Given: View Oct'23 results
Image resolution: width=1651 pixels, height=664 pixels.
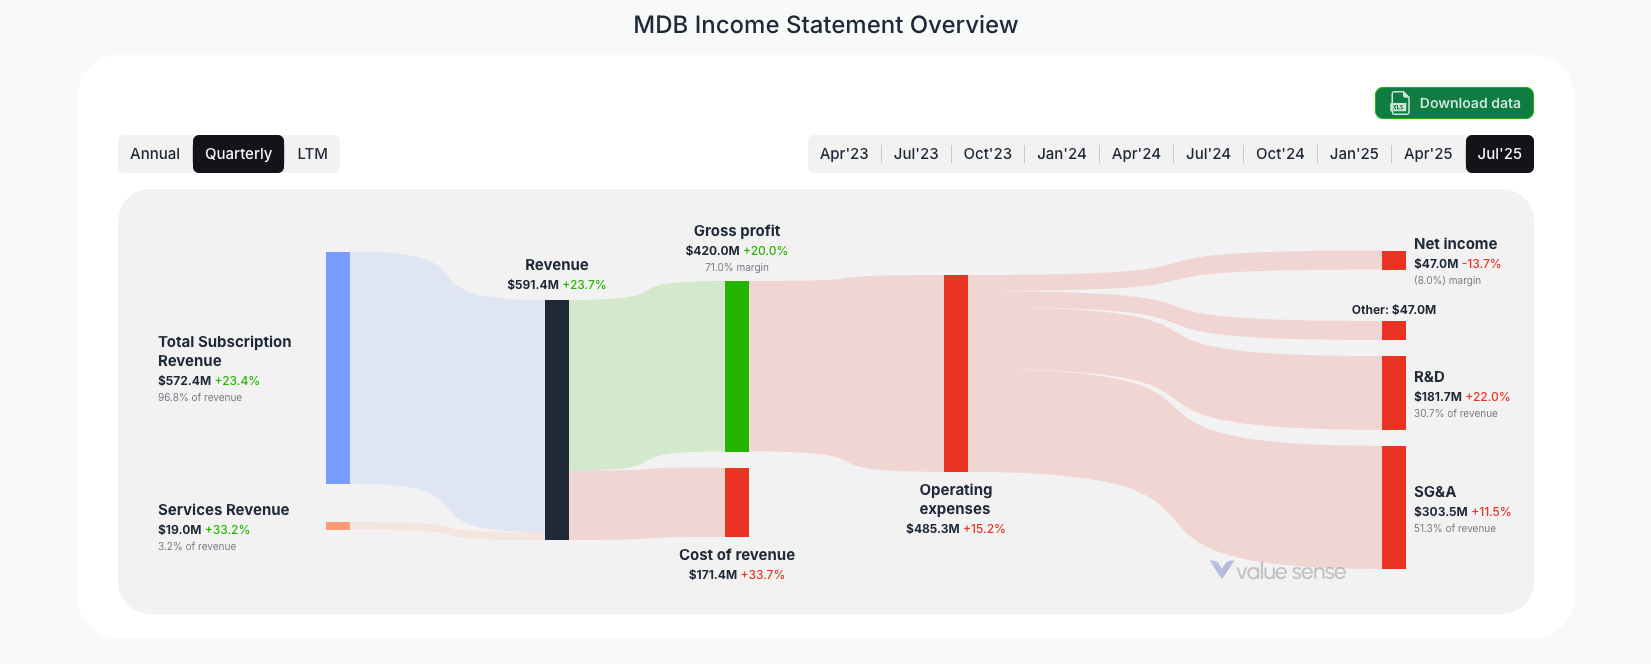Looking at the screenshot, I should [987, 153].
